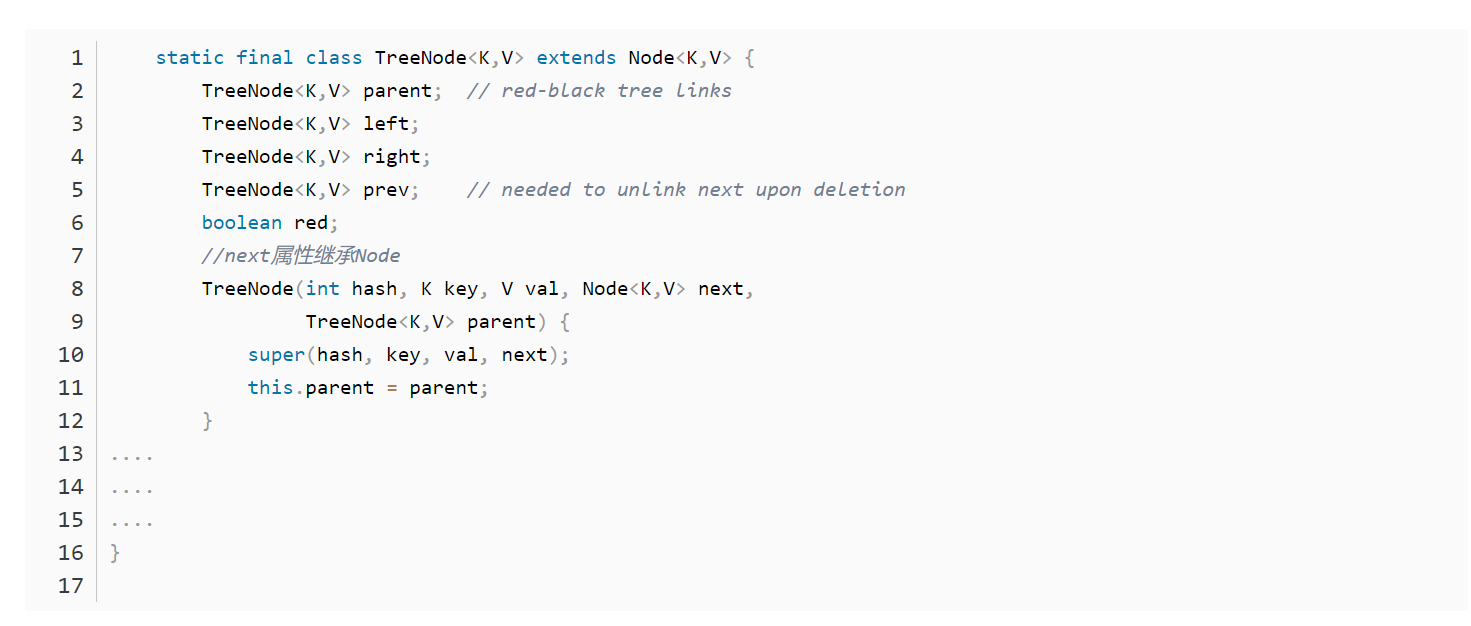Screen dimensions: 1471x626
Task: Click the "//next属性继承Node" comment line
Action: click(x=301, y=256)
